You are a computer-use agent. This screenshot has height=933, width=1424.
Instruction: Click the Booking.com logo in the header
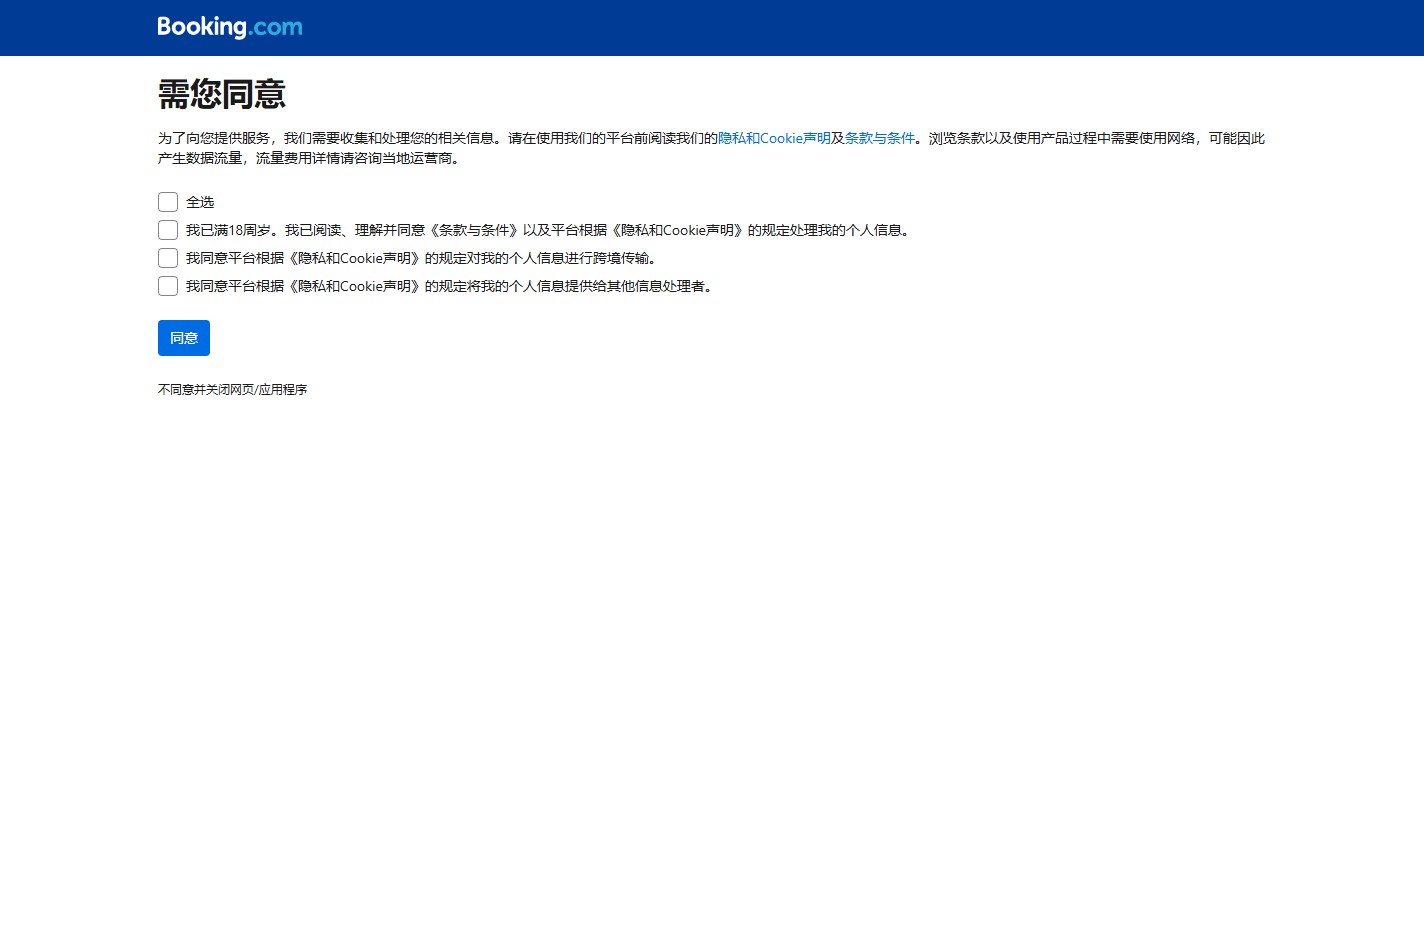230,27
